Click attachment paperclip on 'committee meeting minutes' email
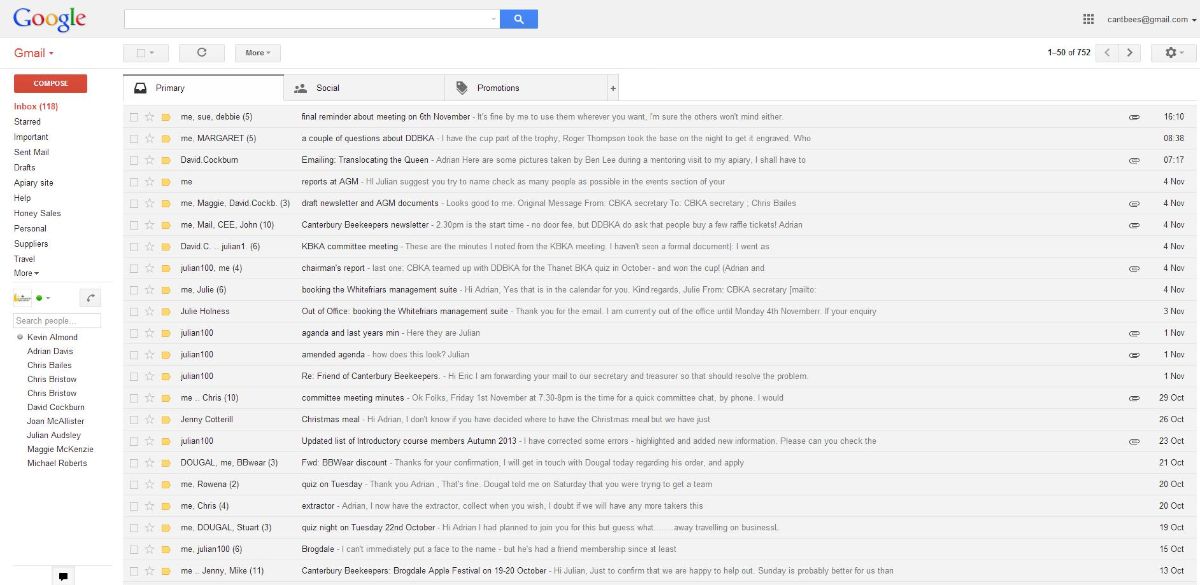Image resolution: width=1200 pixels, height=585 pixels. pyautogui.click(x=1134, y=398)
